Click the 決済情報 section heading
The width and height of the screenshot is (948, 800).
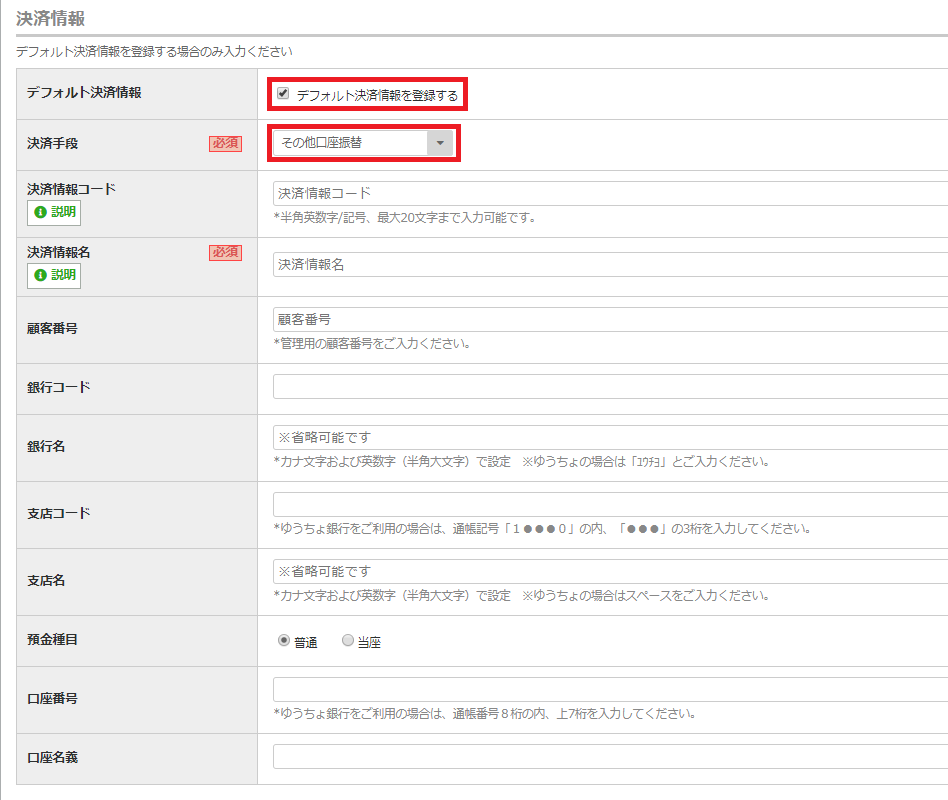(50, 17)
